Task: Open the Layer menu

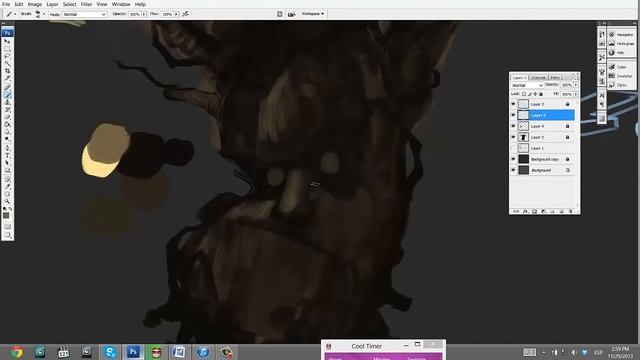Action: [x=52, y=4]
